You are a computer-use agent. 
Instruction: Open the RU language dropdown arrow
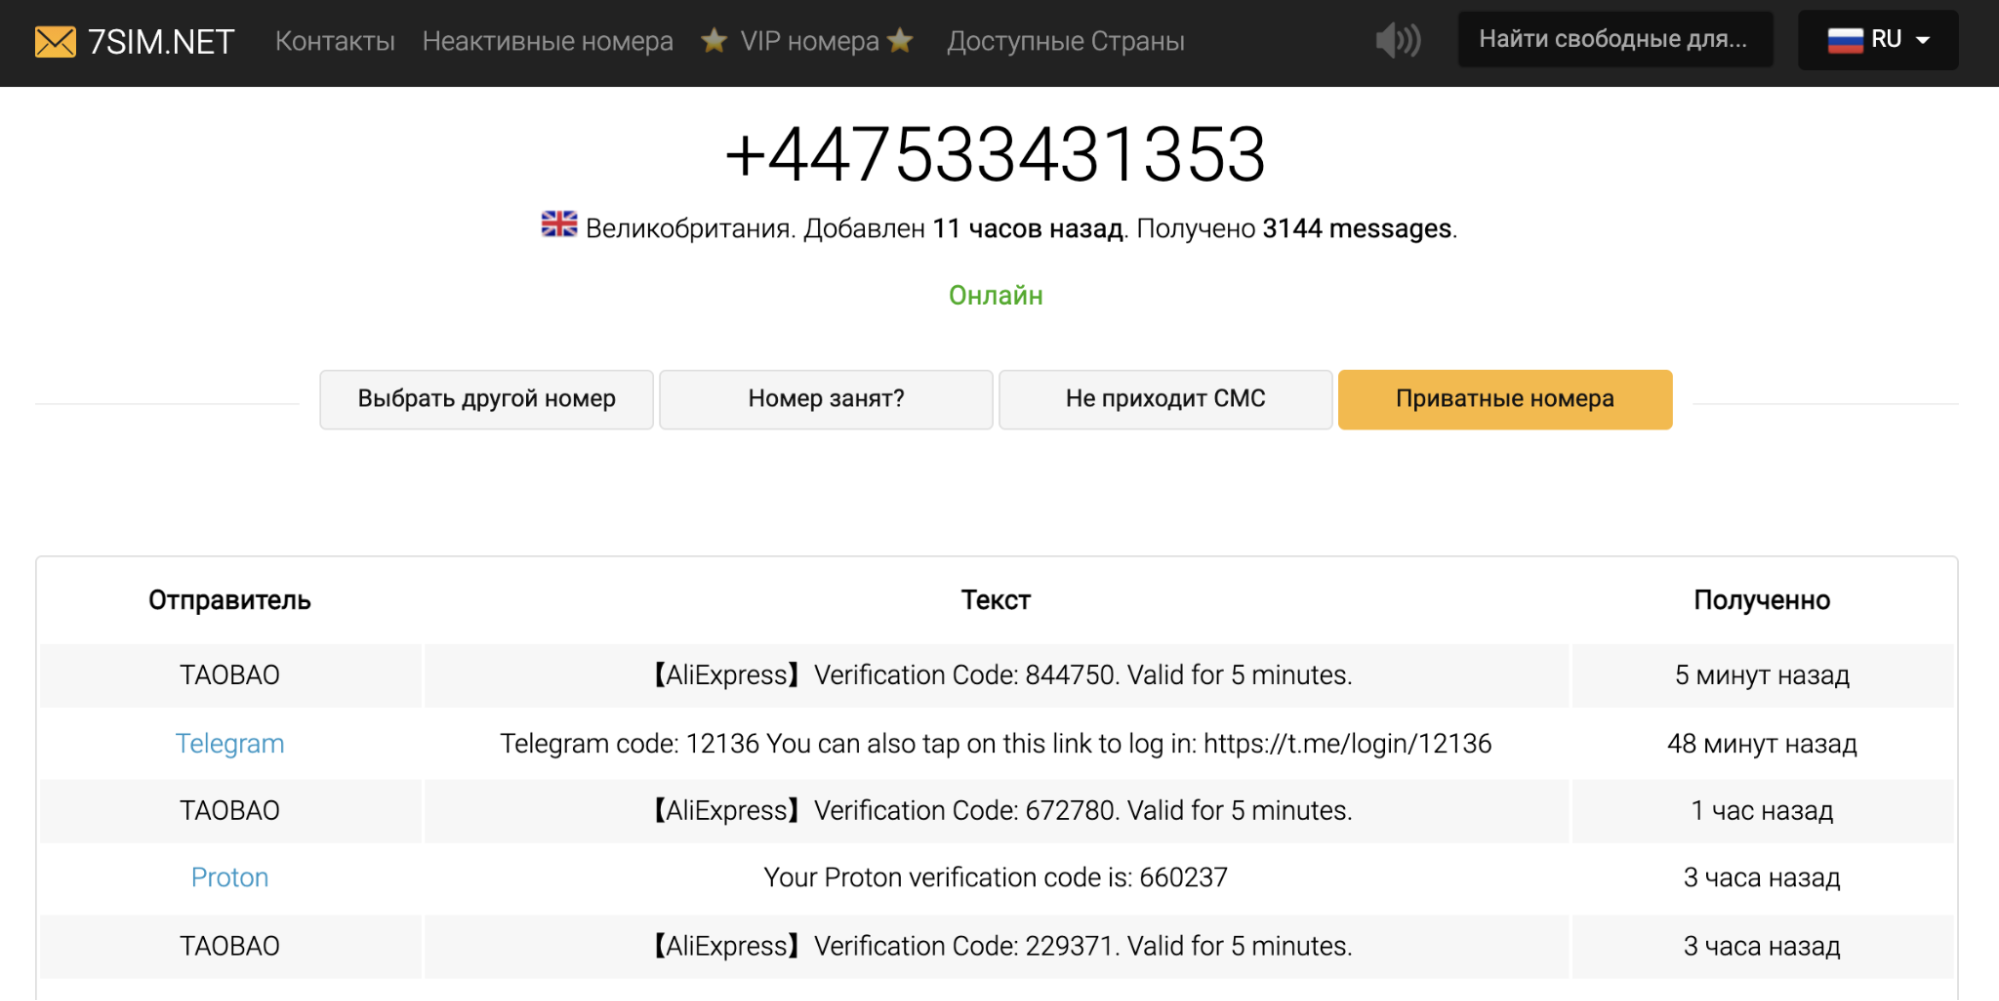pyautogui.click(x=1922, y=40)
